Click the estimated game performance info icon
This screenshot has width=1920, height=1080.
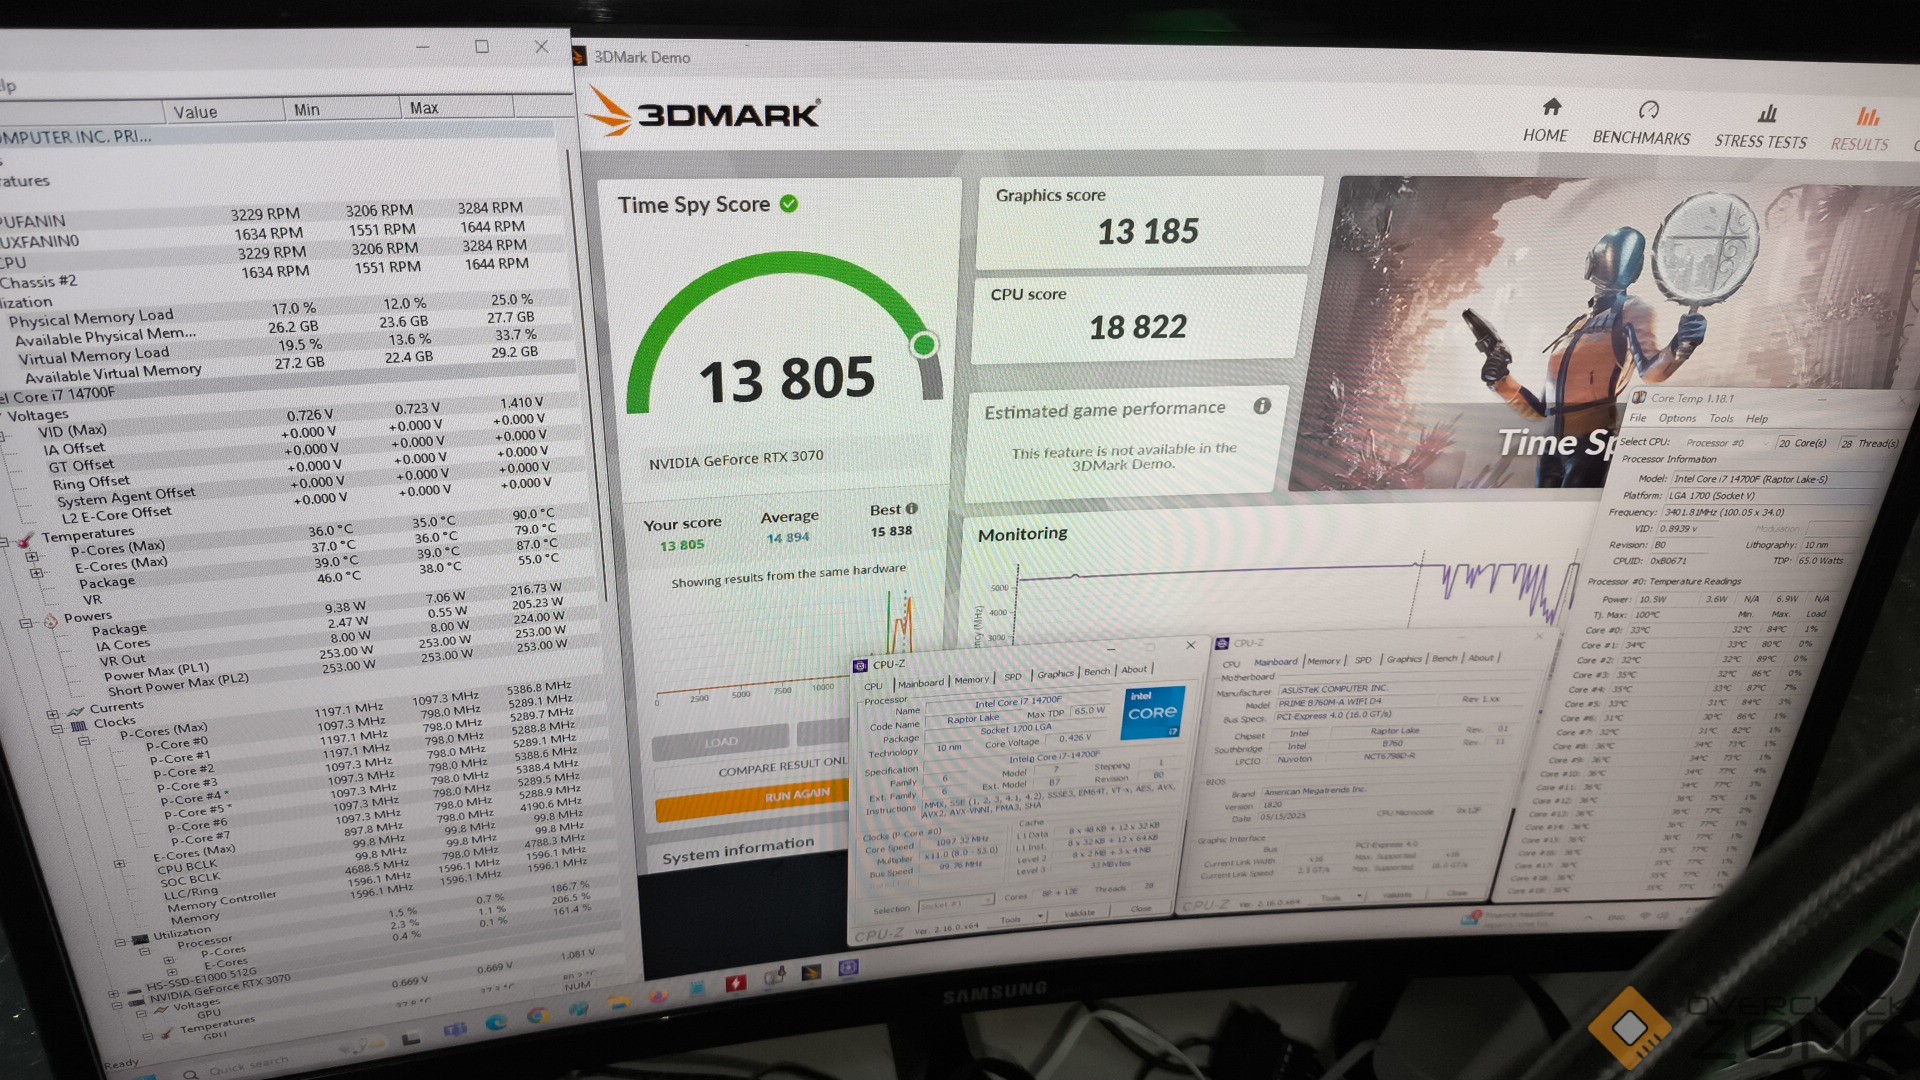pos(1262,406)
